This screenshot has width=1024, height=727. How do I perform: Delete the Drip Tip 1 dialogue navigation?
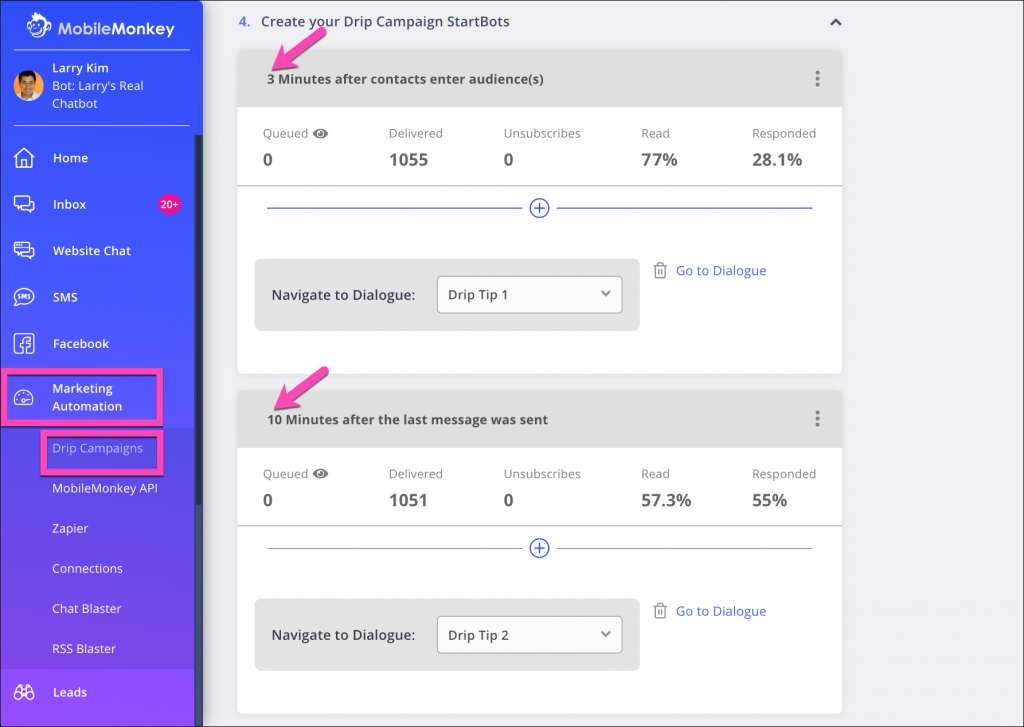click(x=660, y=270)
